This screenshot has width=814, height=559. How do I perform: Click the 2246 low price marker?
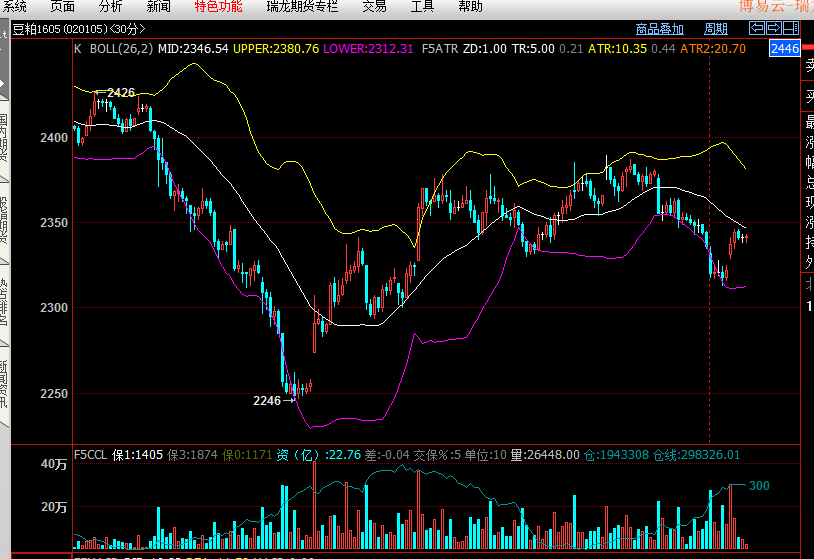pyautogui.click(x=267, y=400)
